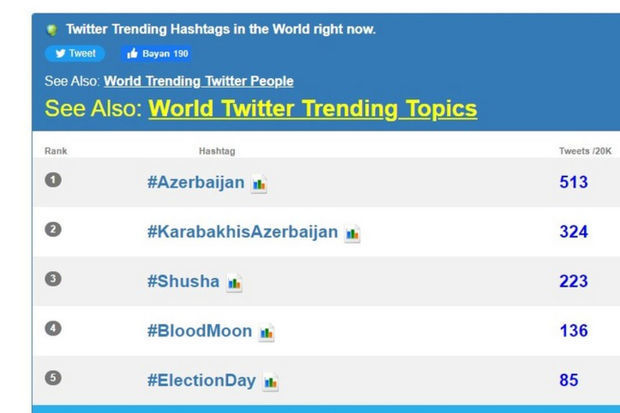Screen dimensions: 620x413
Task: Open the #KarabakhisAzerbaijan hashtag link
Action: point(242,232)
